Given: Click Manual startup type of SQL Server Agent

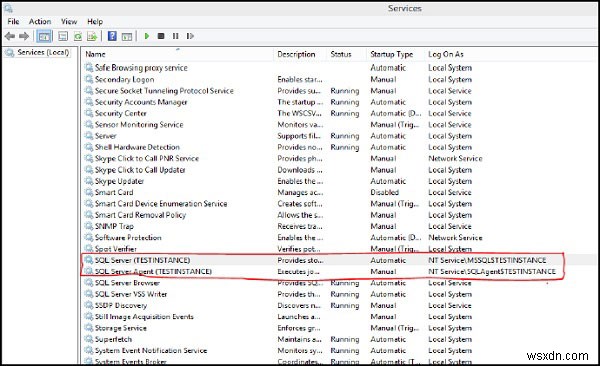Looking at the screenshot, I should click(383, 271).
